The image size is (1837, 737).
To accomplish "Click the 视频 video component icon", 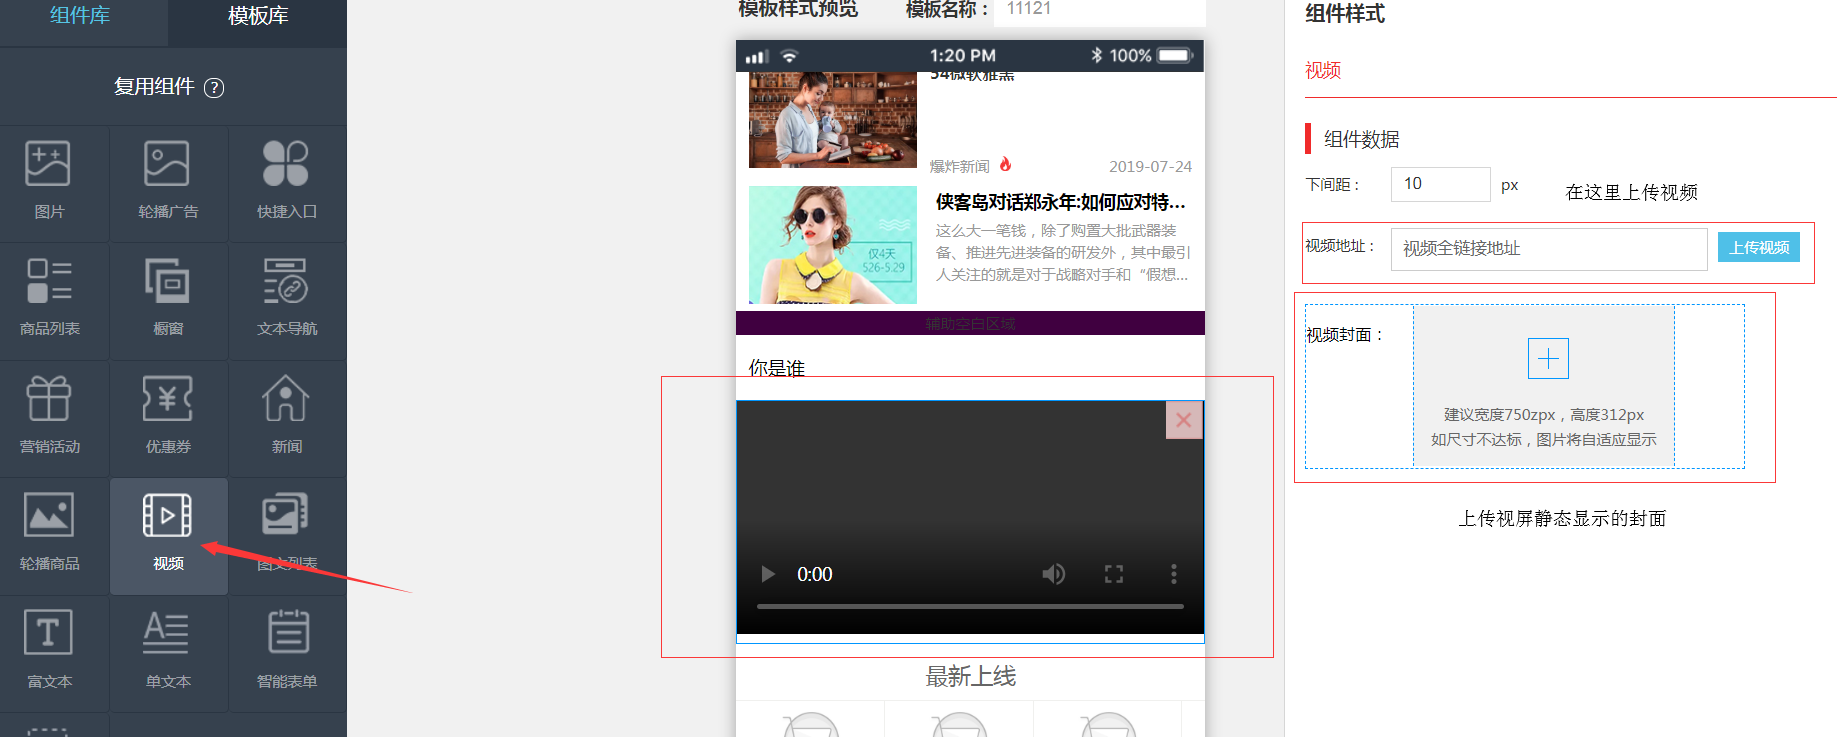I will pos(167,517).
